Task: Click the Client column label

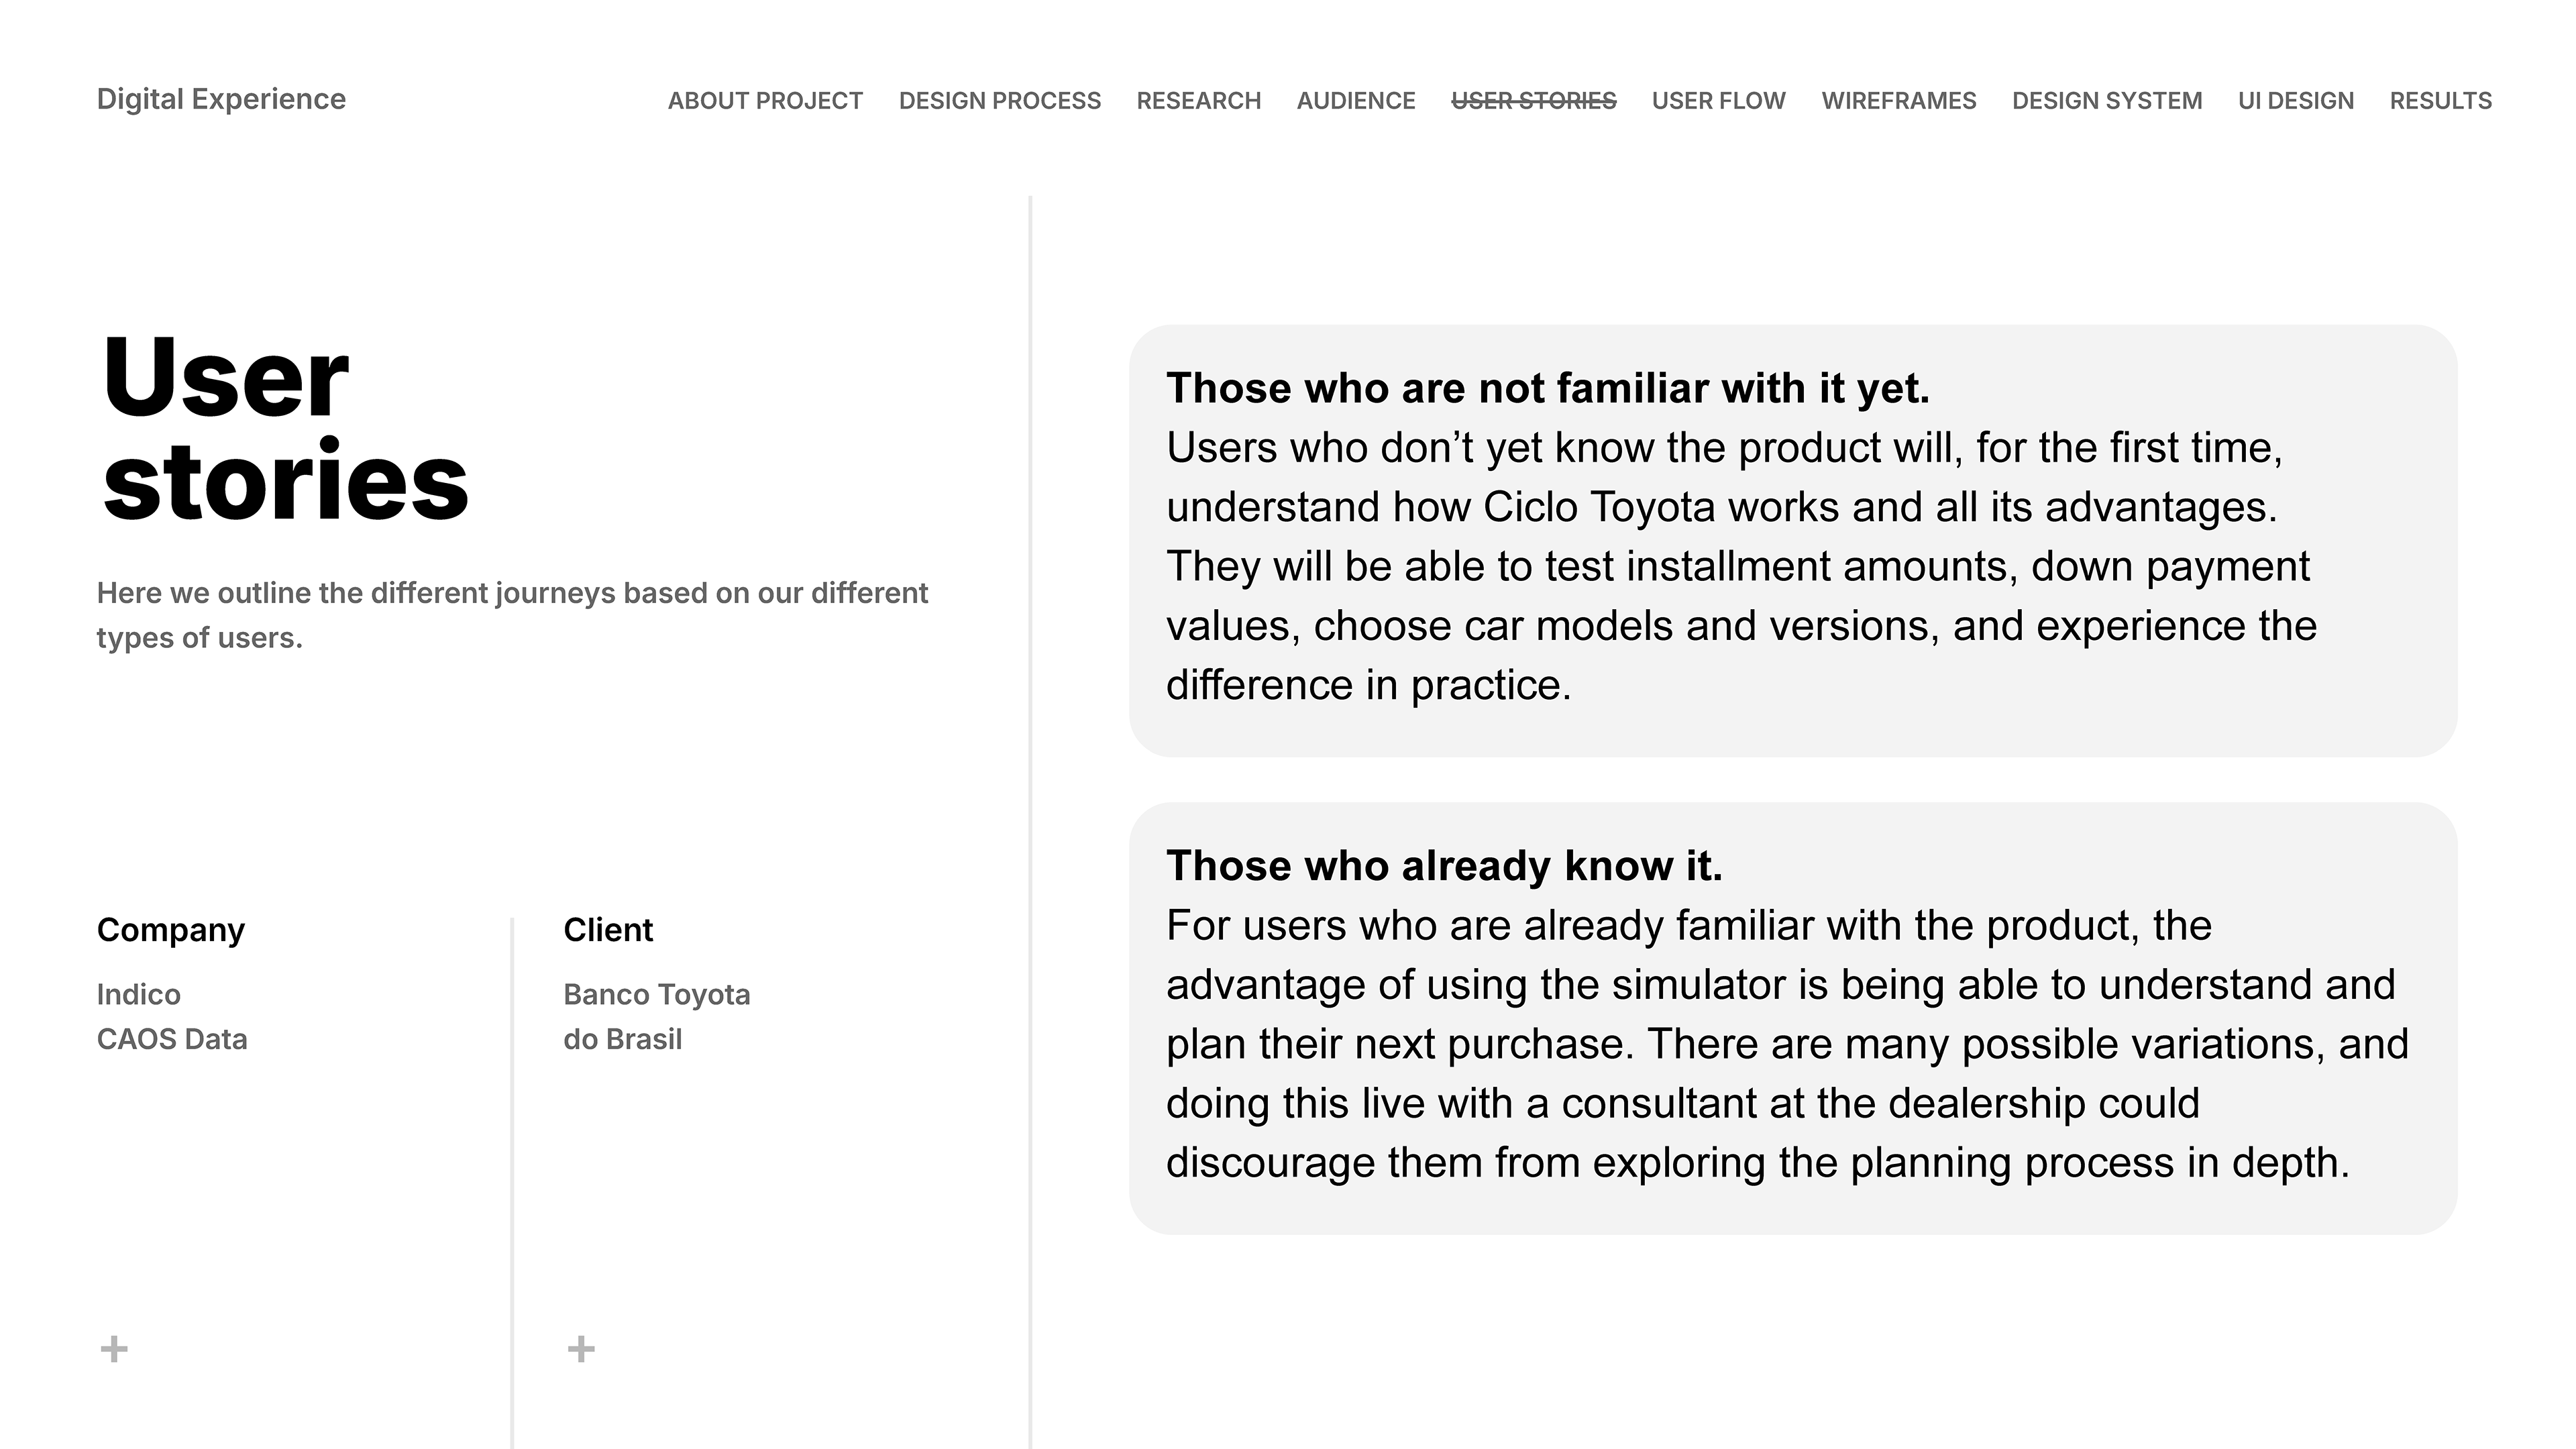Action: [608, 930]
